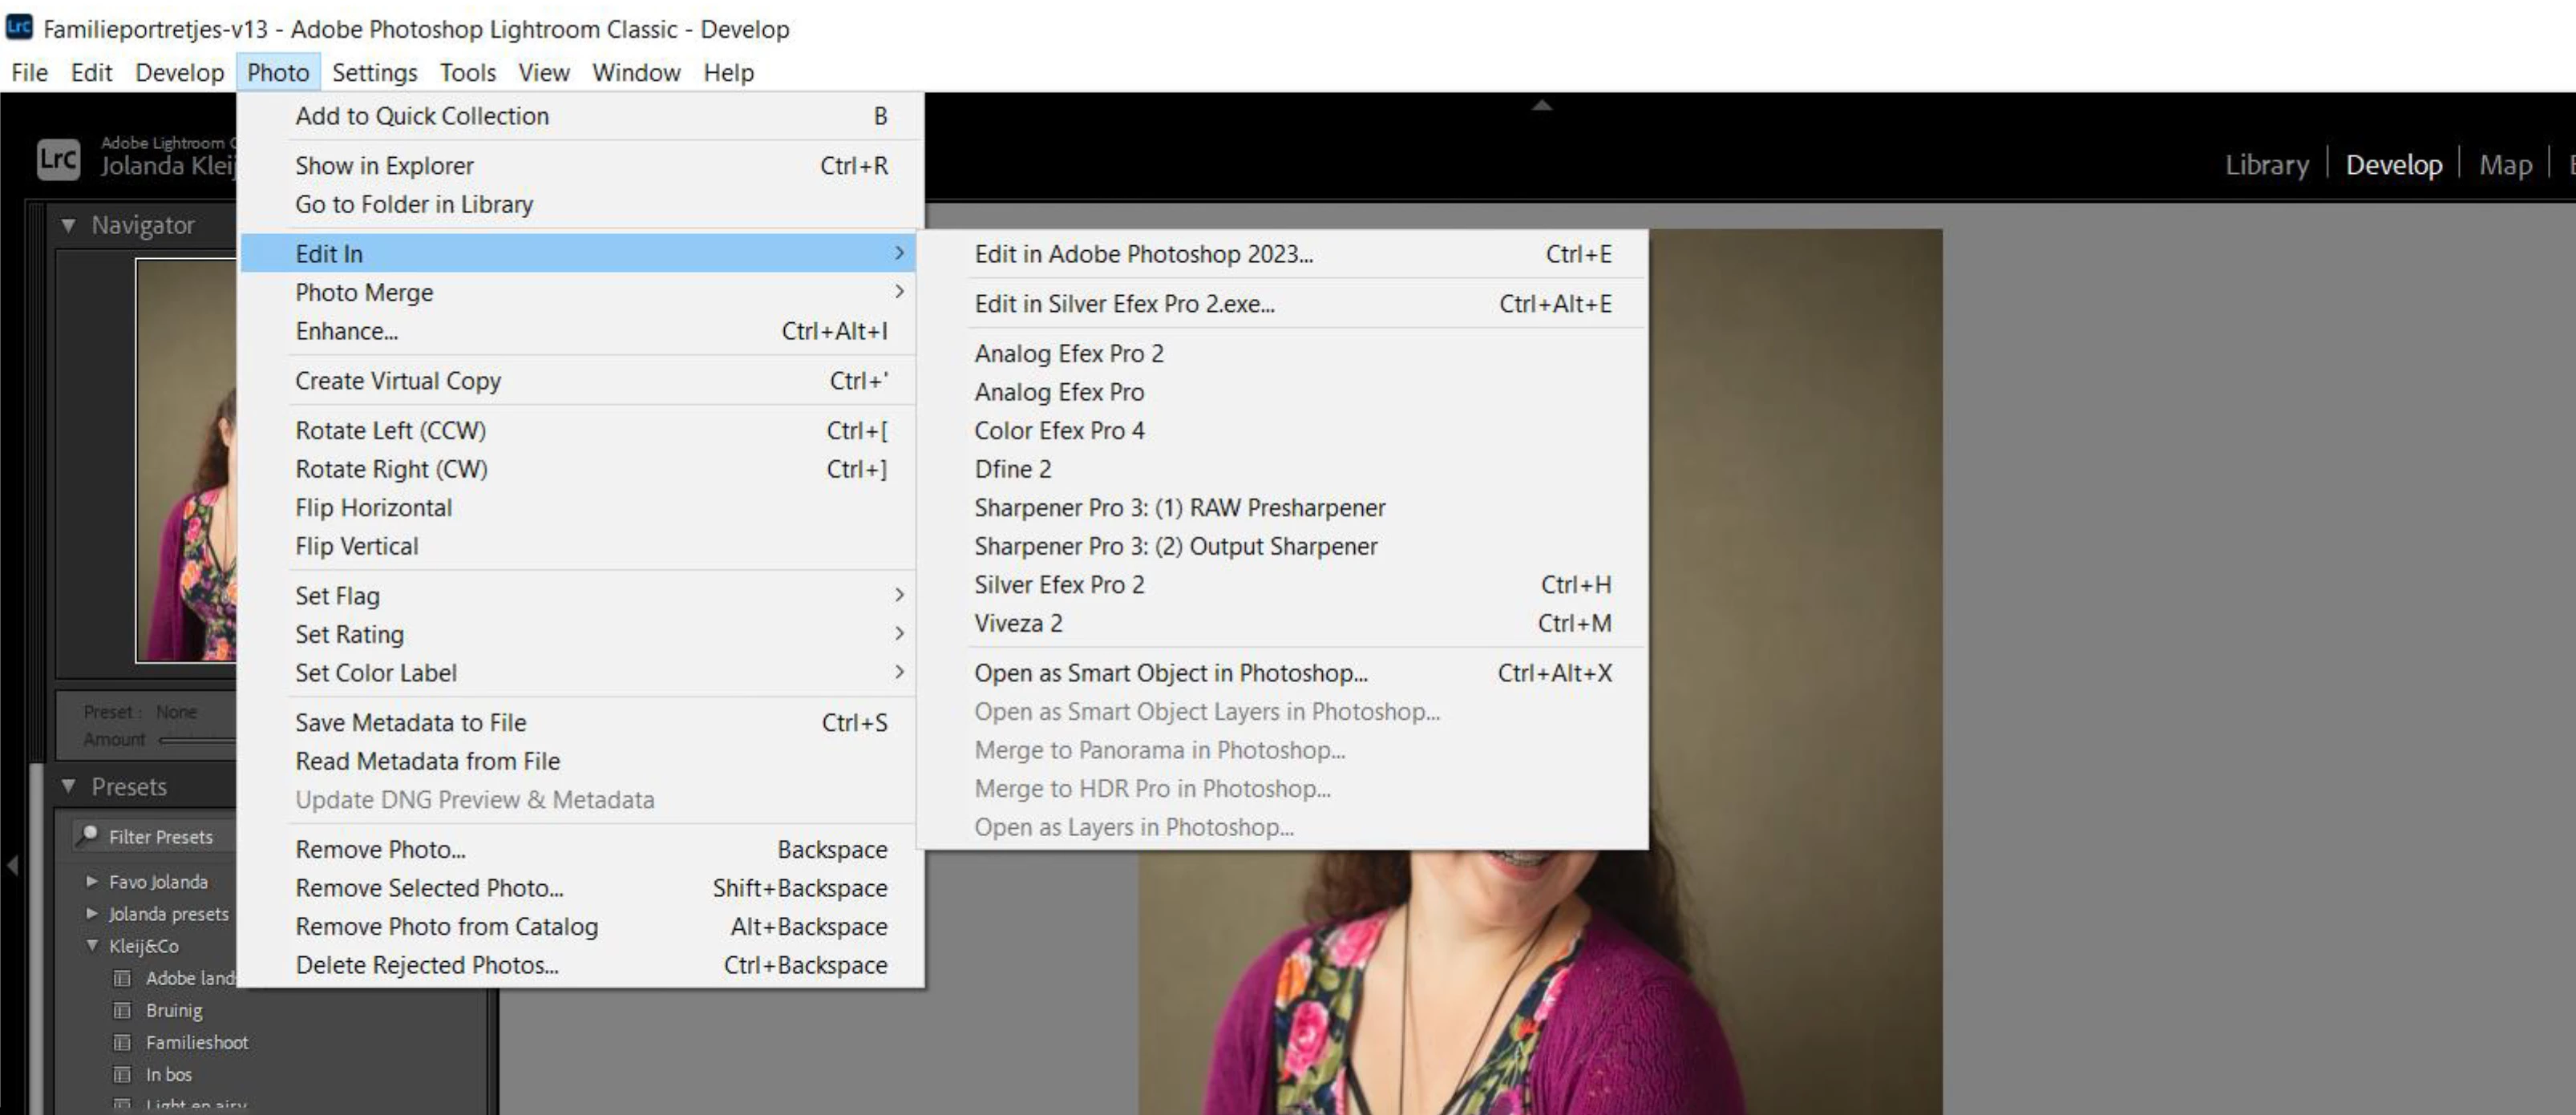The image size is (2576, 1115).
Task: Open the Settings menu
Action: click(x=374, y=72)
